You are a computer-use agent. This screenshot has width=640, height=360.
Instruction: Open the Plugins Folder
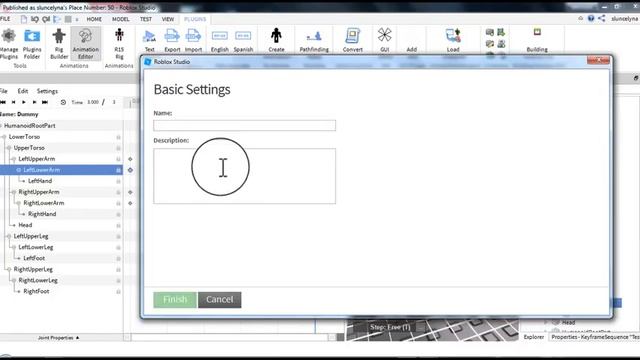(32, 44)
